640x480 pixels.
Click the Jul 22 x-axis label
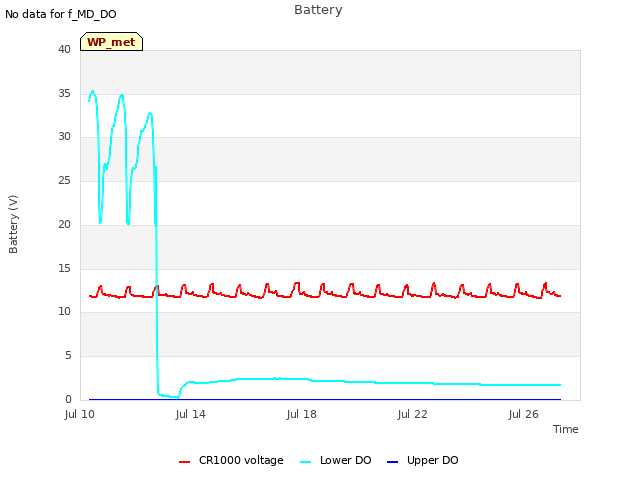[x=413, y=414]
